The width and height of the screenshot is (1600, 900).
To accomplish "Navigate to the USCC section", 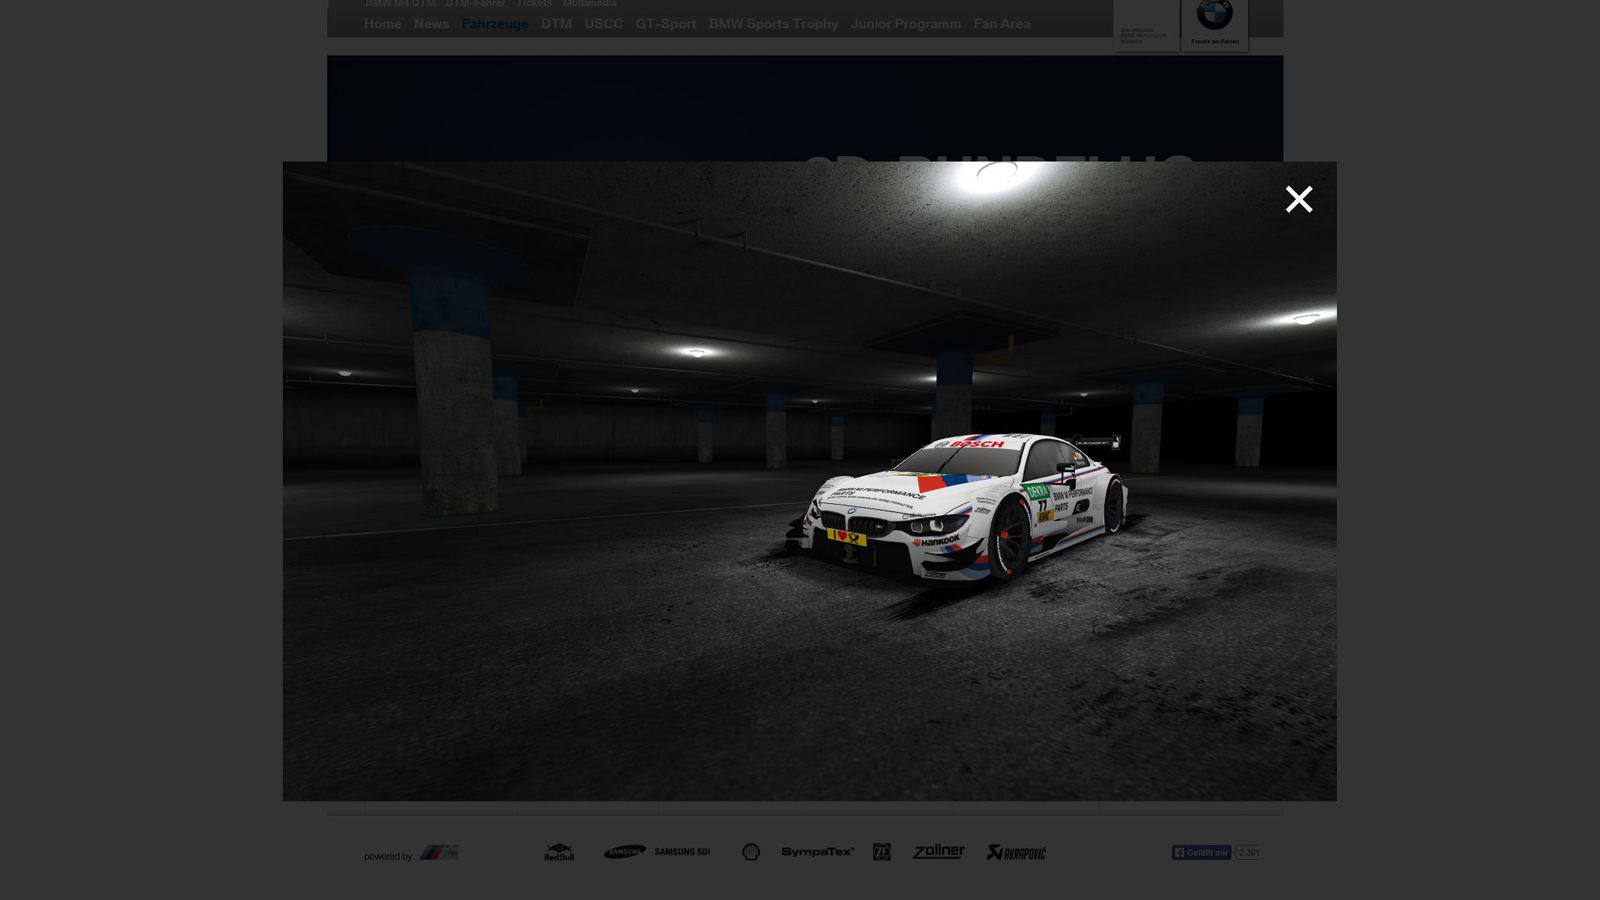I will coord(604,24).
